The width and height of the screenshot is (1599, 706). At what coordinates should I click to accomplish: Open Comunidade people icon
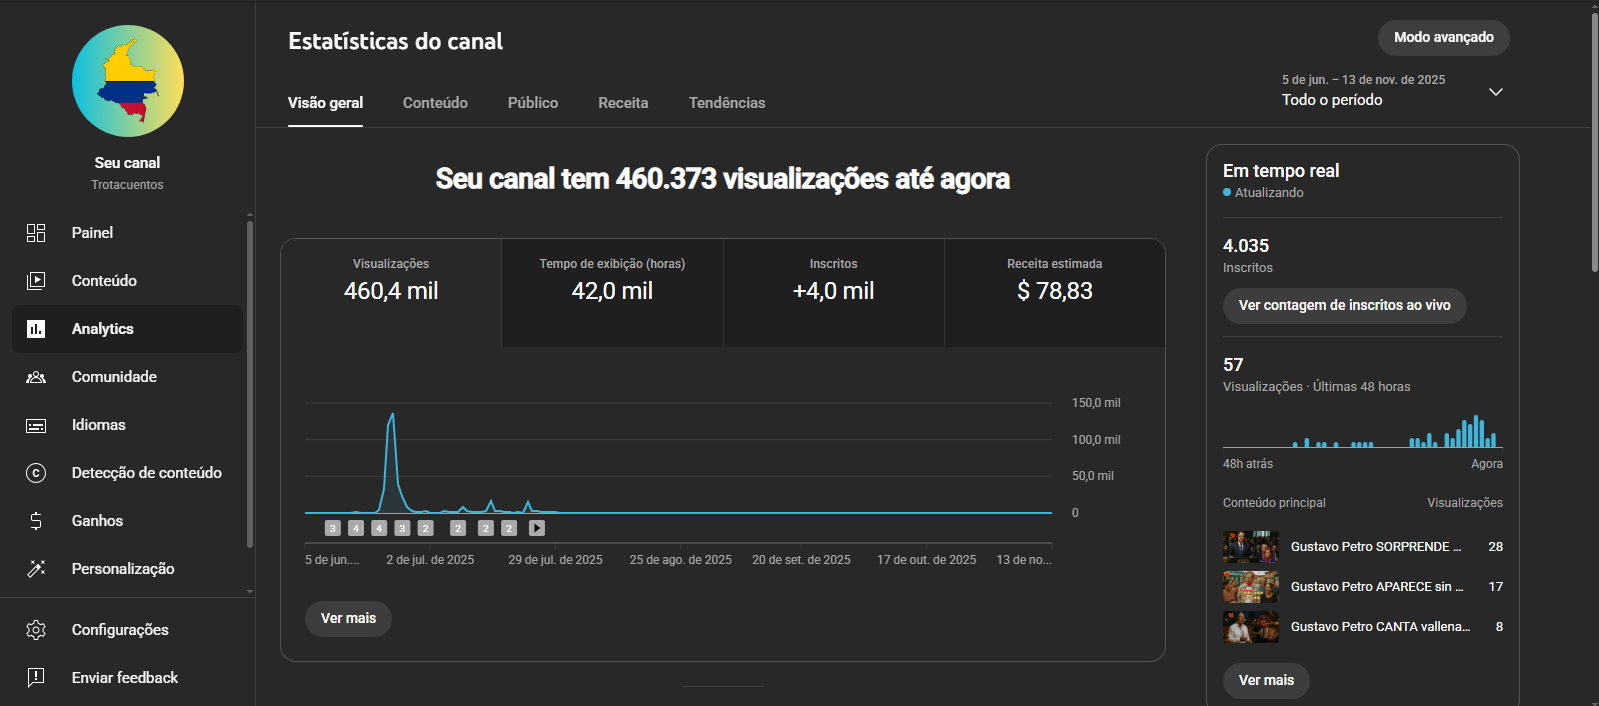pos(36,377)
